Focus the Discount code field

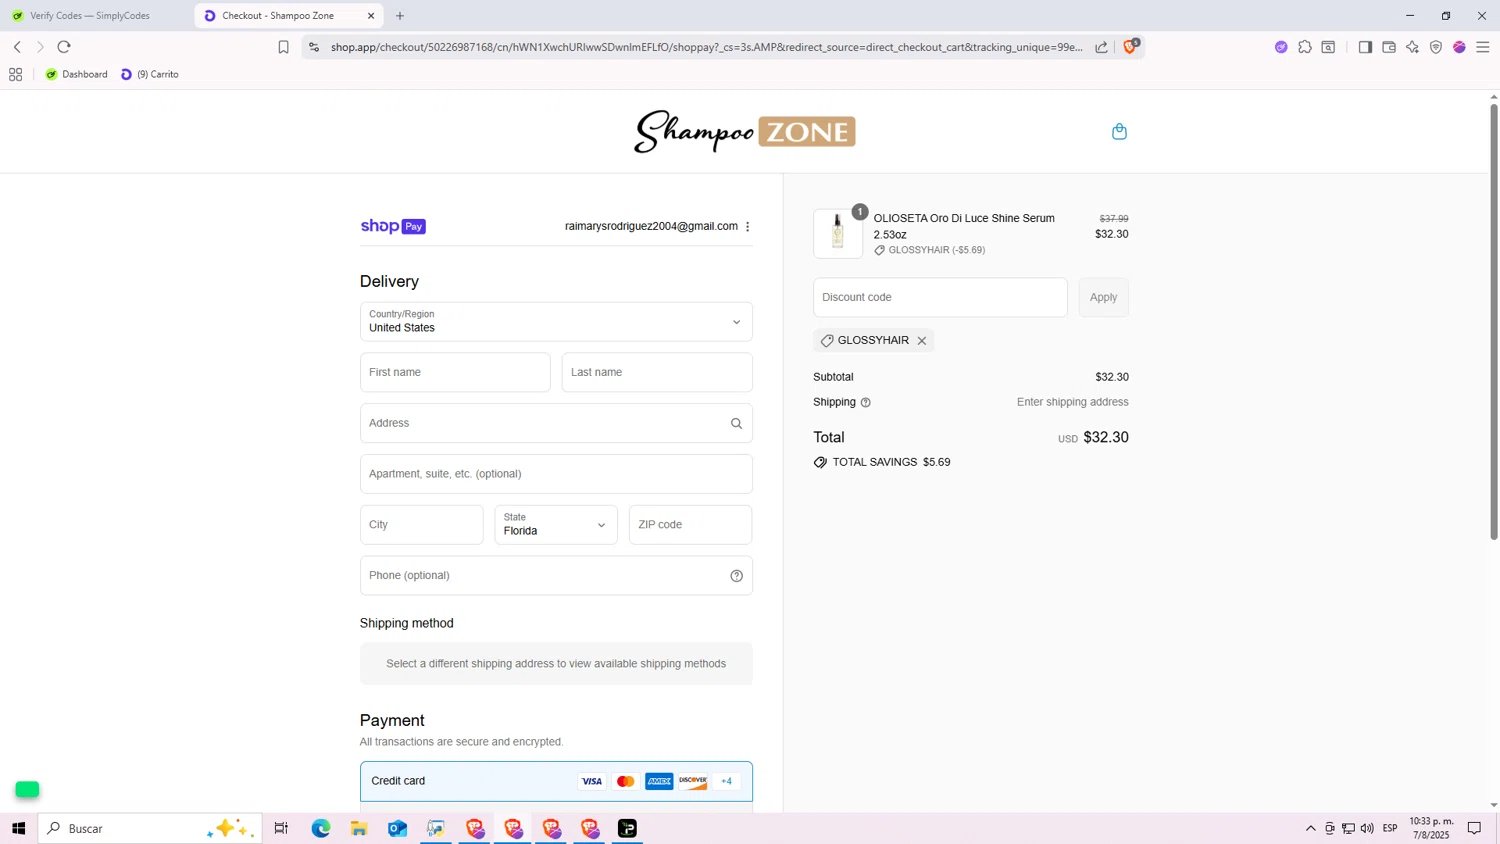(940, 298)
